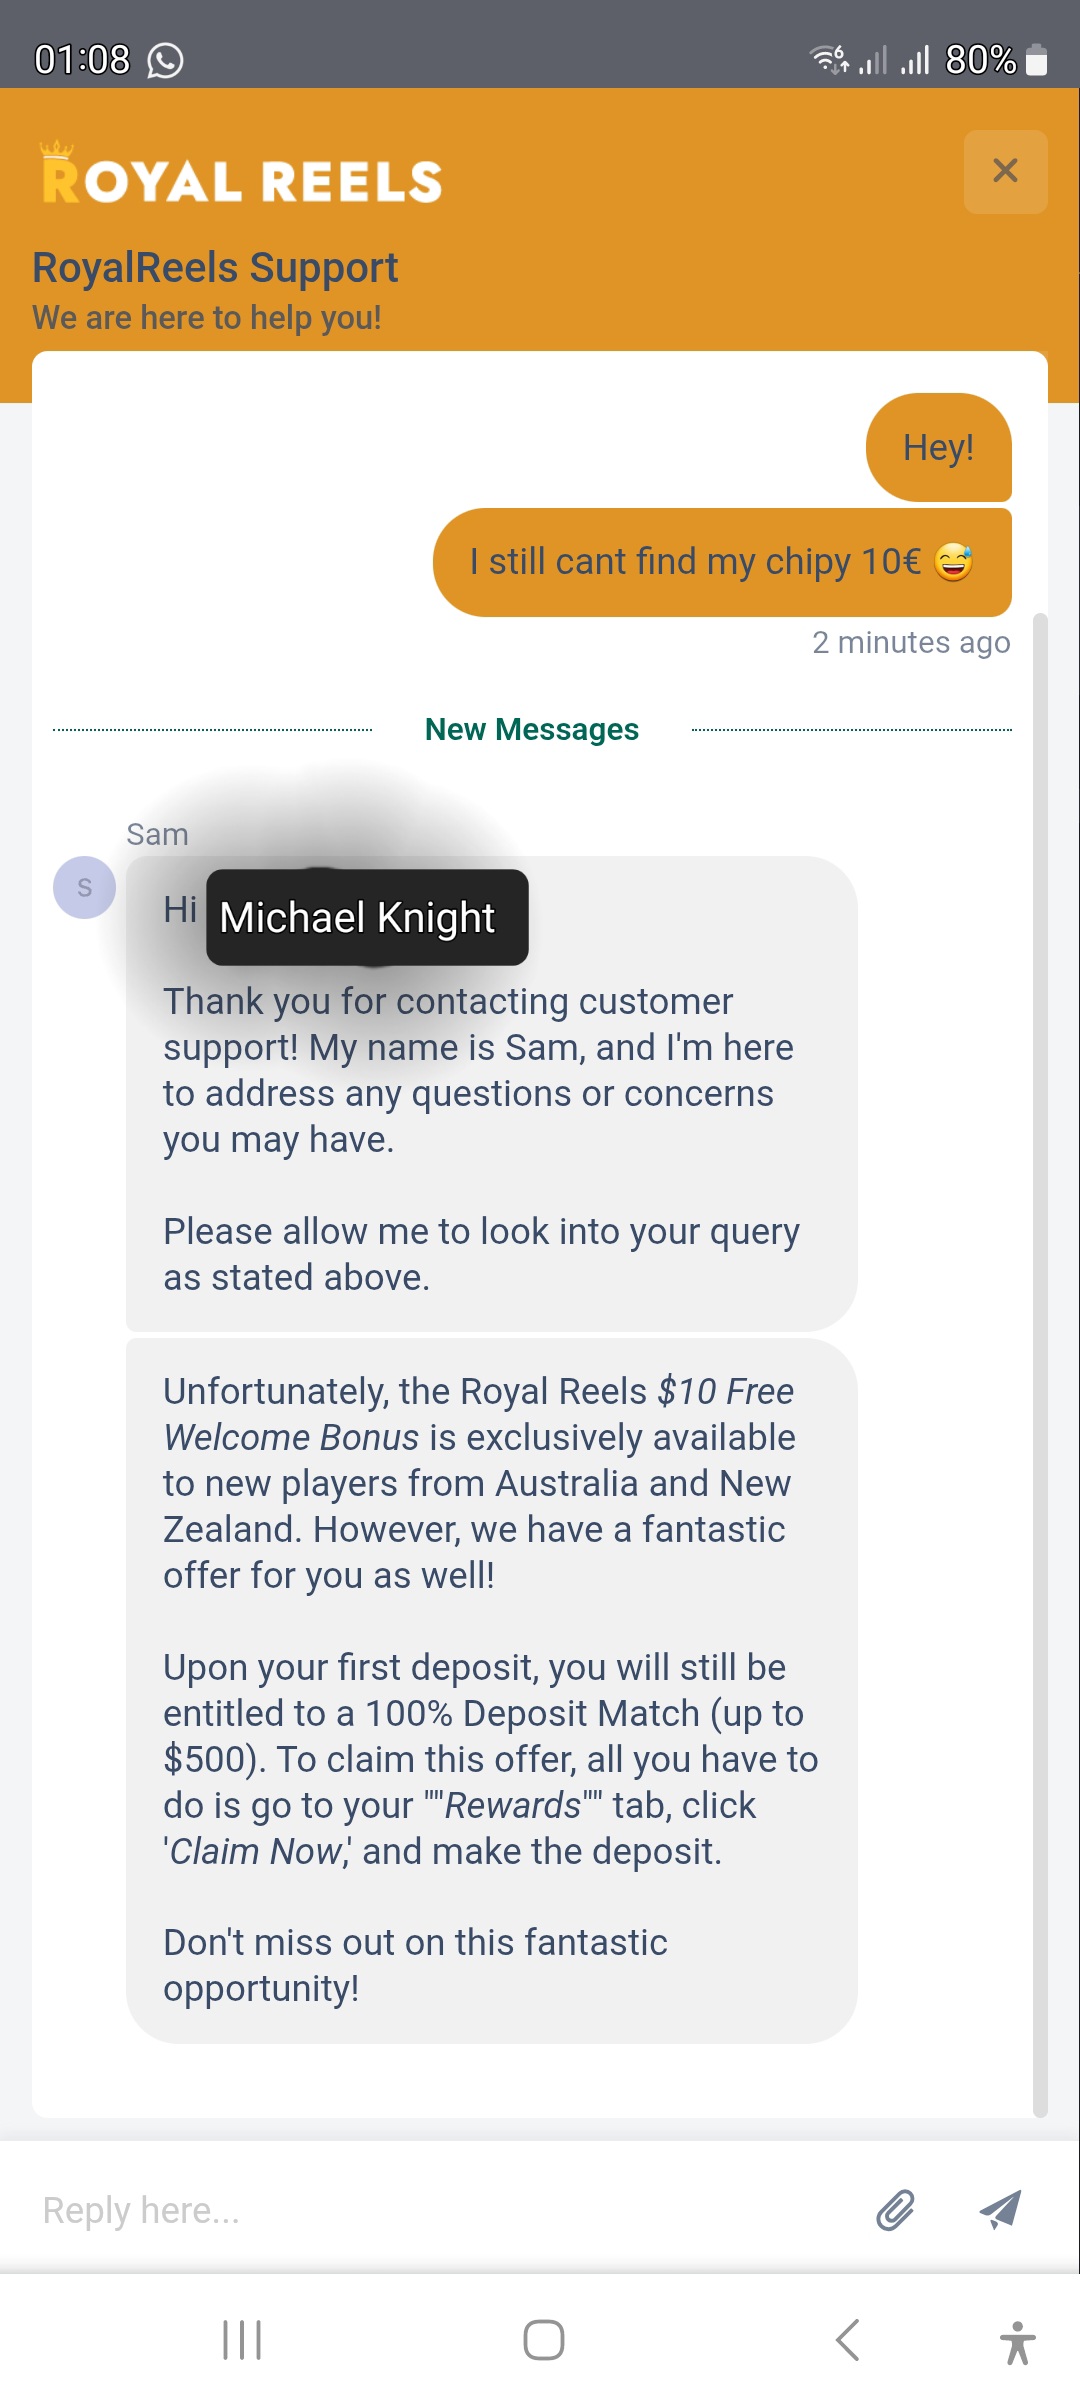Tap Sam's $10 Free Welcome Bonus message

[x=490, y=1690]
